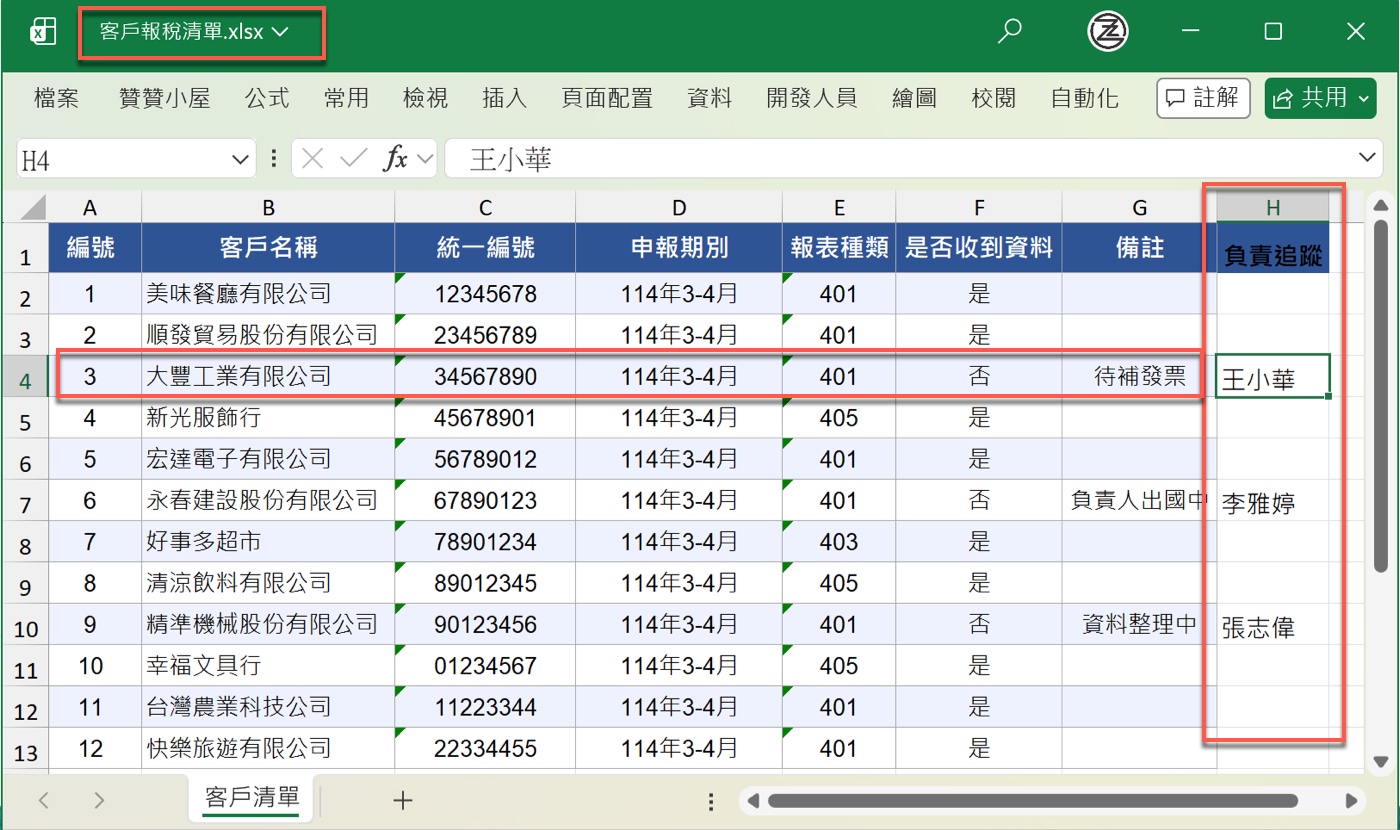The height and width of the screenshot is (830, 1400).
Task: Click the formula bar vertical dots handle
Action: [x=273, y=158]
